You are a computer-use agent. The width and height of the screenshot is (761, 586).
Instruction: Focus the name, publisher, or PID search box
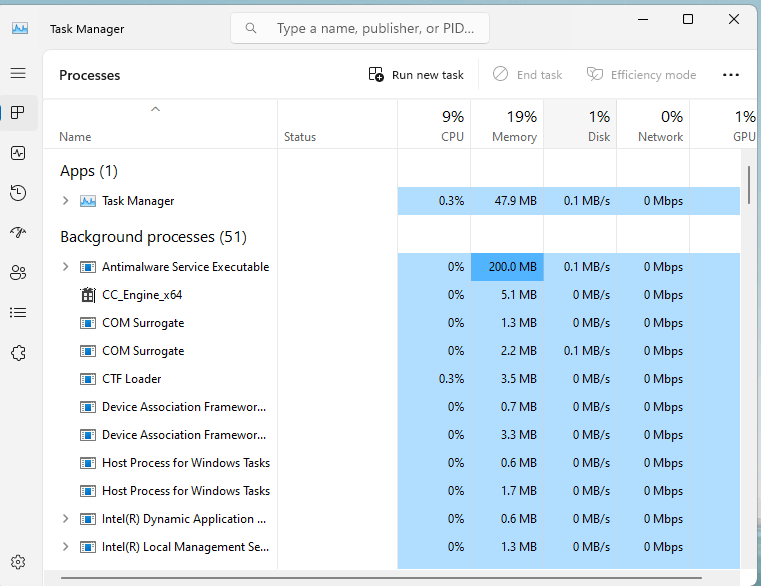[360, 28]
